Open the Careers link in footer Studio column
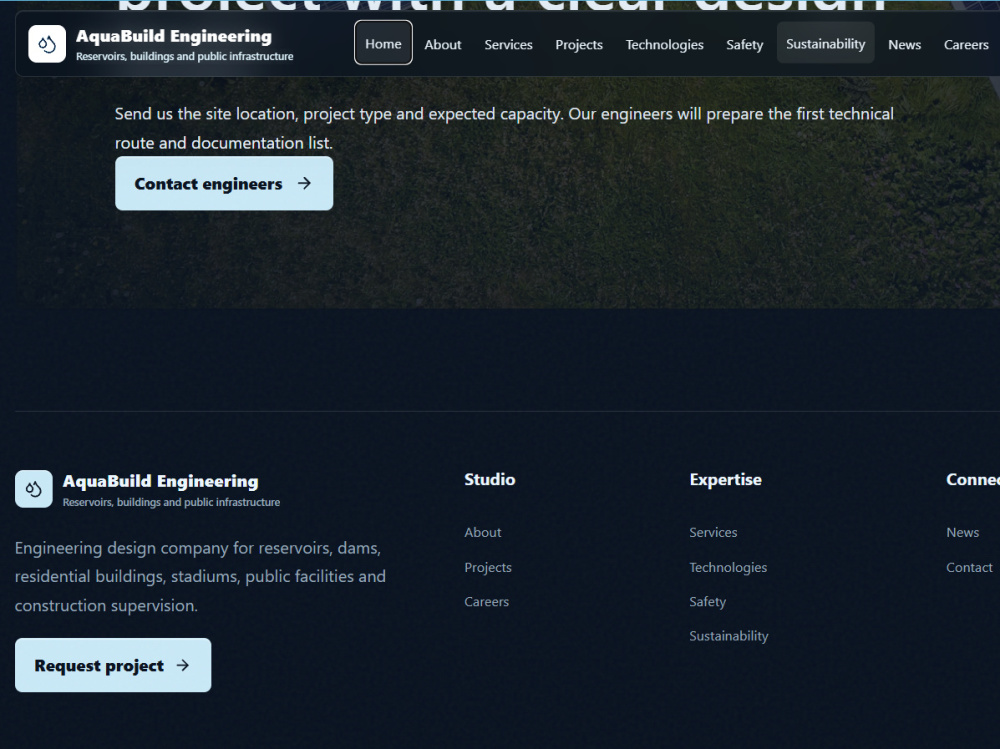Viewport: 1000px width, 749px height. (487, 602)
